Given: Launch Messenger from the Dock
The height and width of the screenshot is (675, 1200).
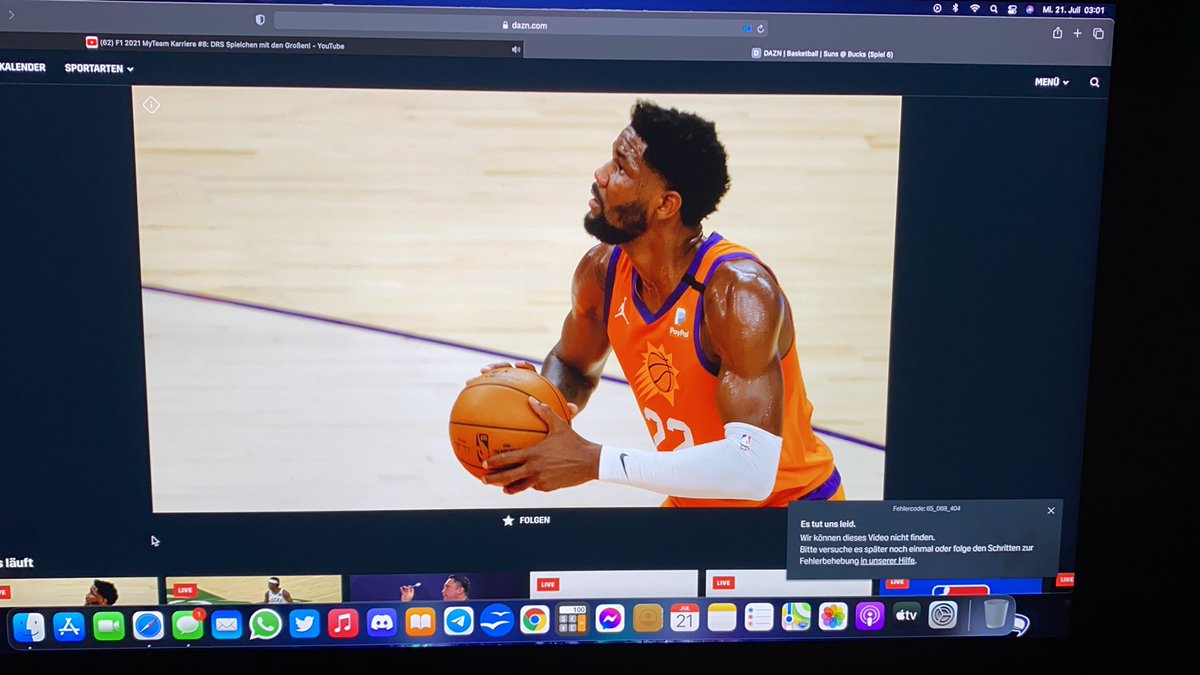Looking at the screenshot, I should [610, 619].
